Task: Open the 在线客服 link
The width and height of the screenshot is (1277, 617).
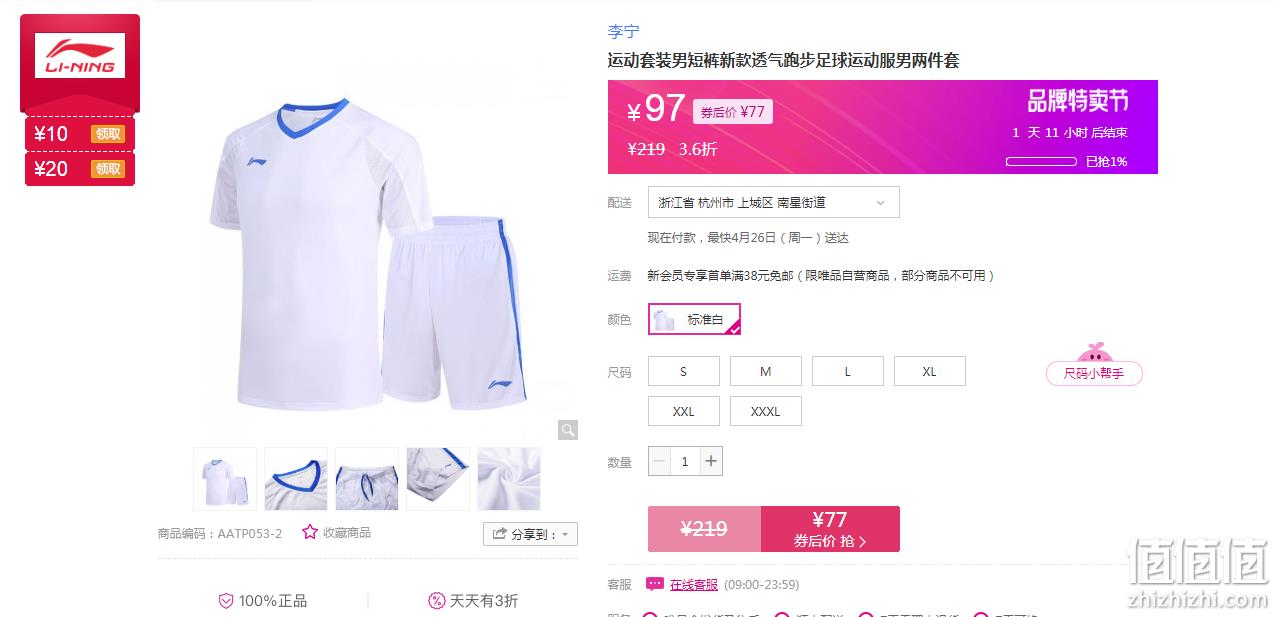Action: (x=694, y=584)
